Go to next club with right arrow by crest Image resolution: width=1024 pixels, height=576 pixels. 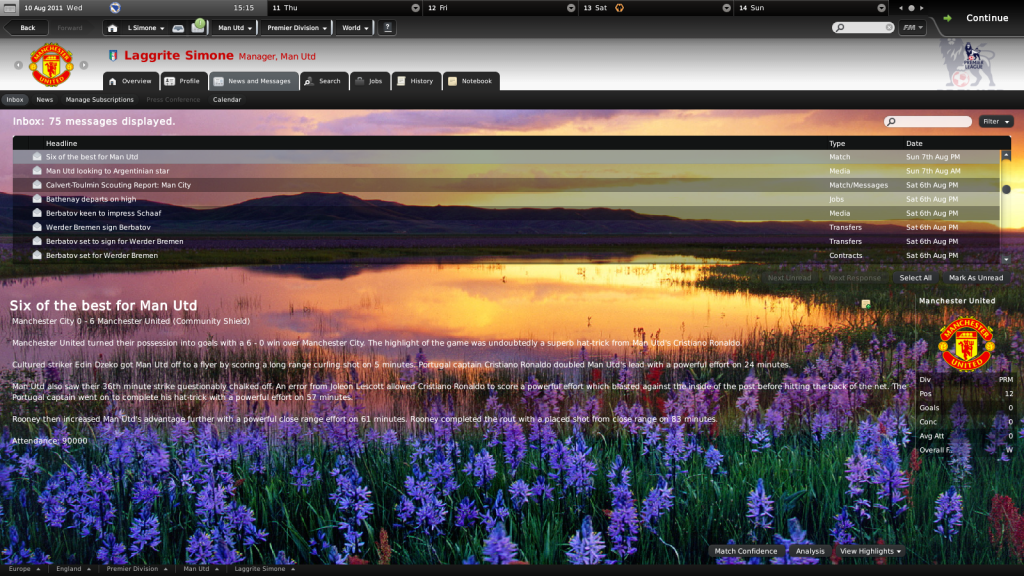[84, 65]
